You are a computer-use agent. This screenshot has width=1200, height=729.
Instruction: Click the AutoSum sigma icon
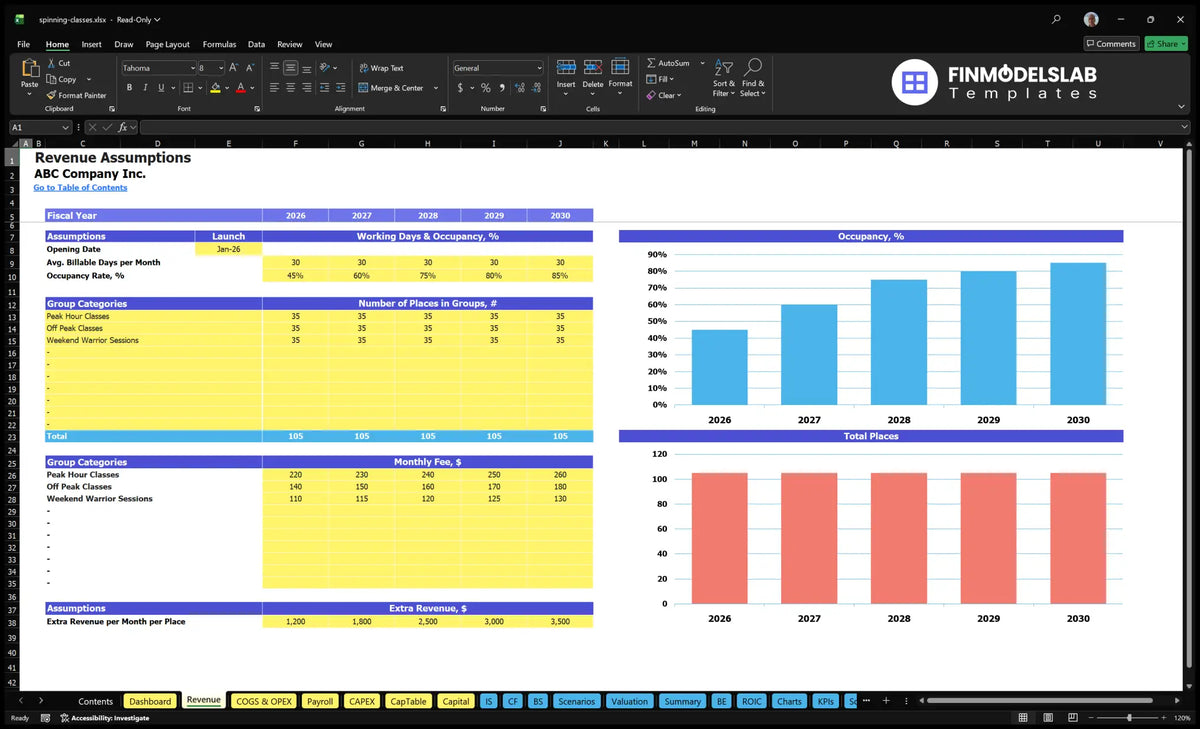pyautogui.click(x=651, y=63)
